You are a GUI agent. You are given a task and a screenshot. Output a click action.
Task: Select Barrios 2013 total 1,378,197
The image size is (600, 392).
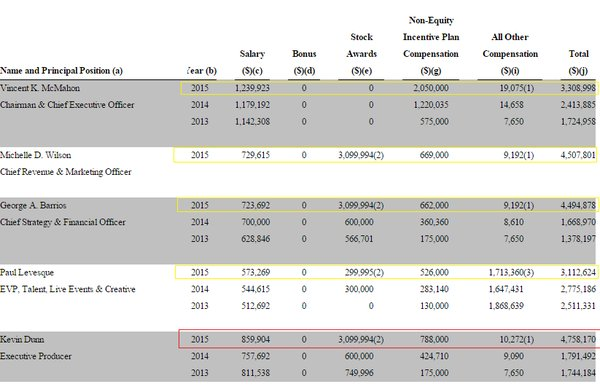578,239
